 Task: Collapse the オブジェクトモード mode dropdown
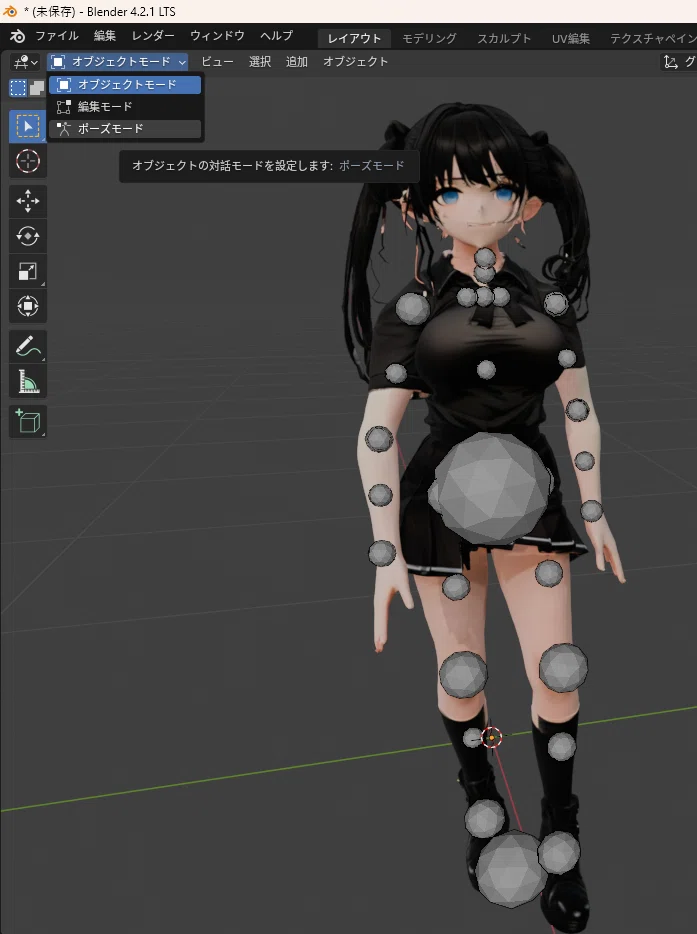(118, 61)
